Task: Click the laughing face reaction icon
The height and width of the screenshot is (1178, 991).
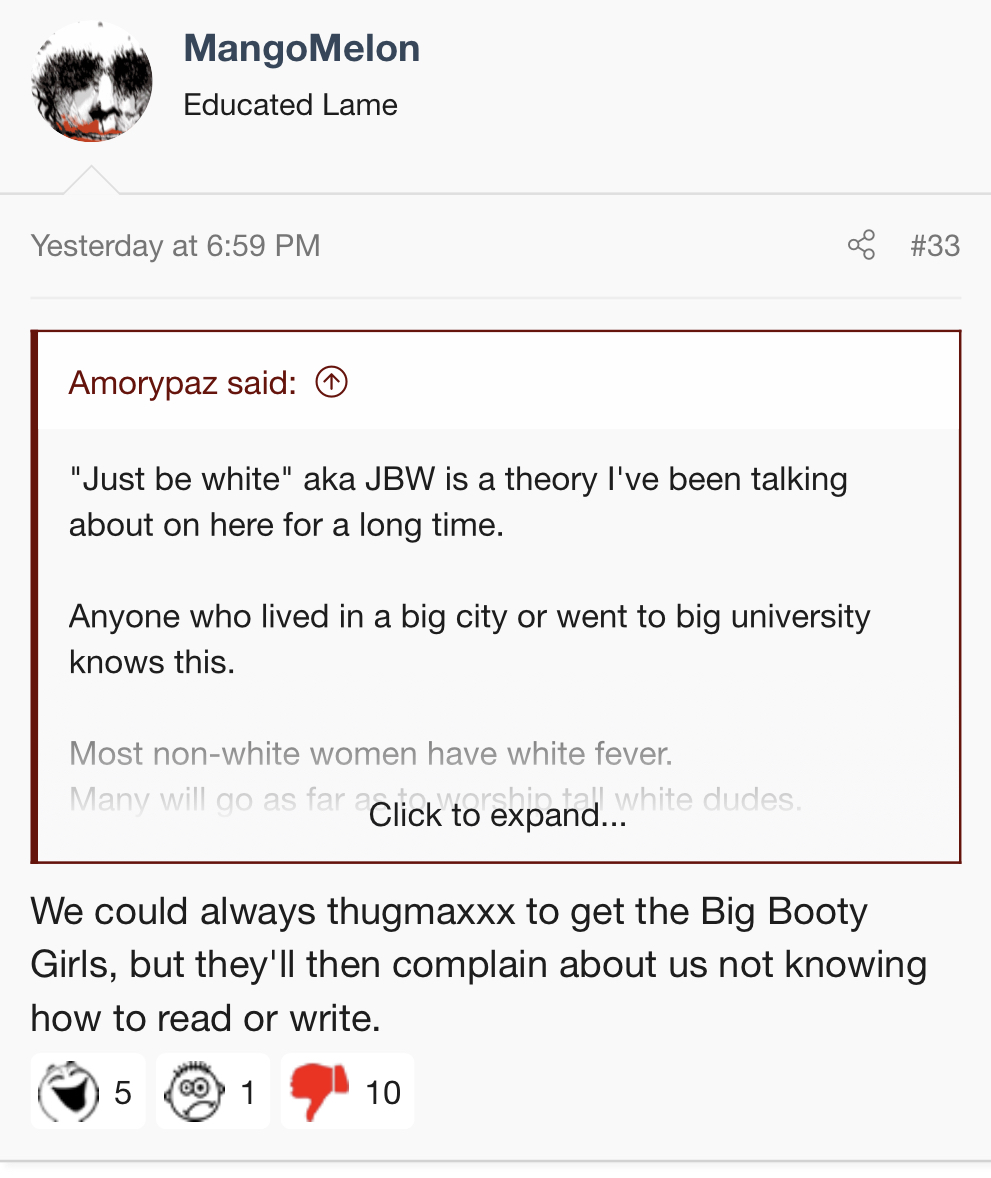Action: pyautogui.click(x=68, y=1092)
